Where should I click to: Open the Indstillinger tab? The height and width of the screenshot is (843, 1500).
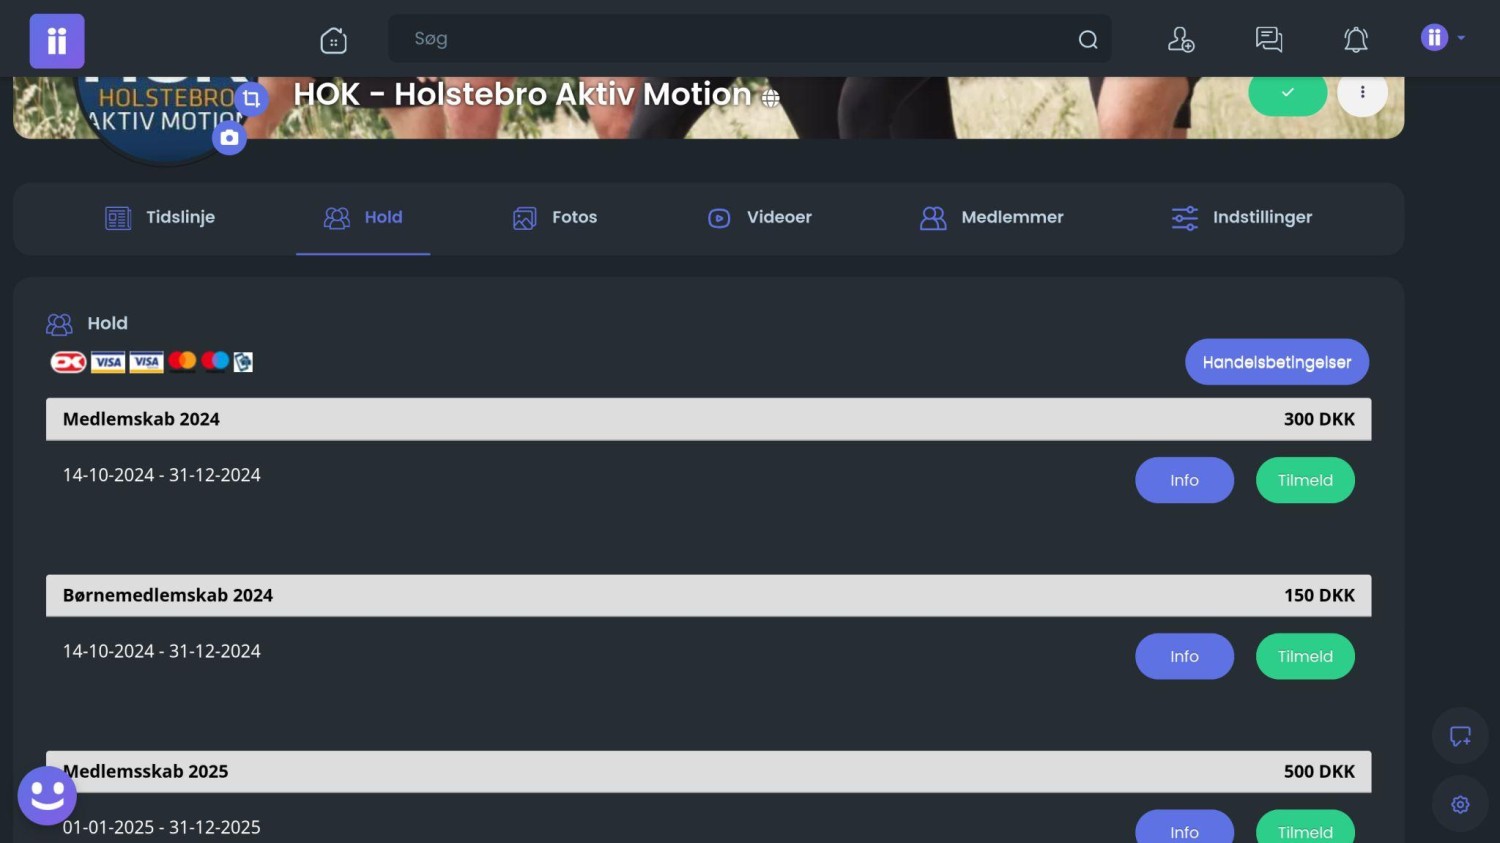[x=1241, y=217]
